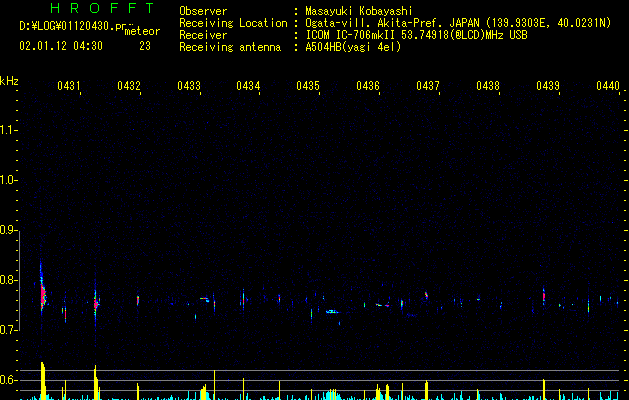Click the 'Observer' field label
The width and height of the screenshot is (629, 400).
point(203,11)
